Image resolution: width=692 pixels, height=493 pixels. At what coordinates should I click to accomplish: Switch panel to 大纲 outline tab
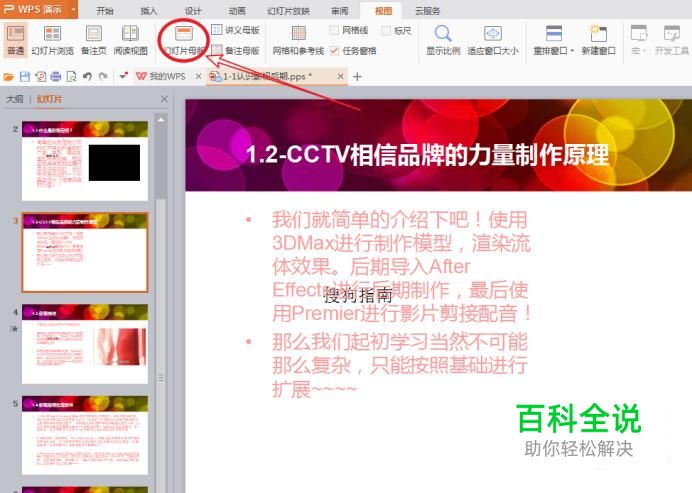click(15, 99)
